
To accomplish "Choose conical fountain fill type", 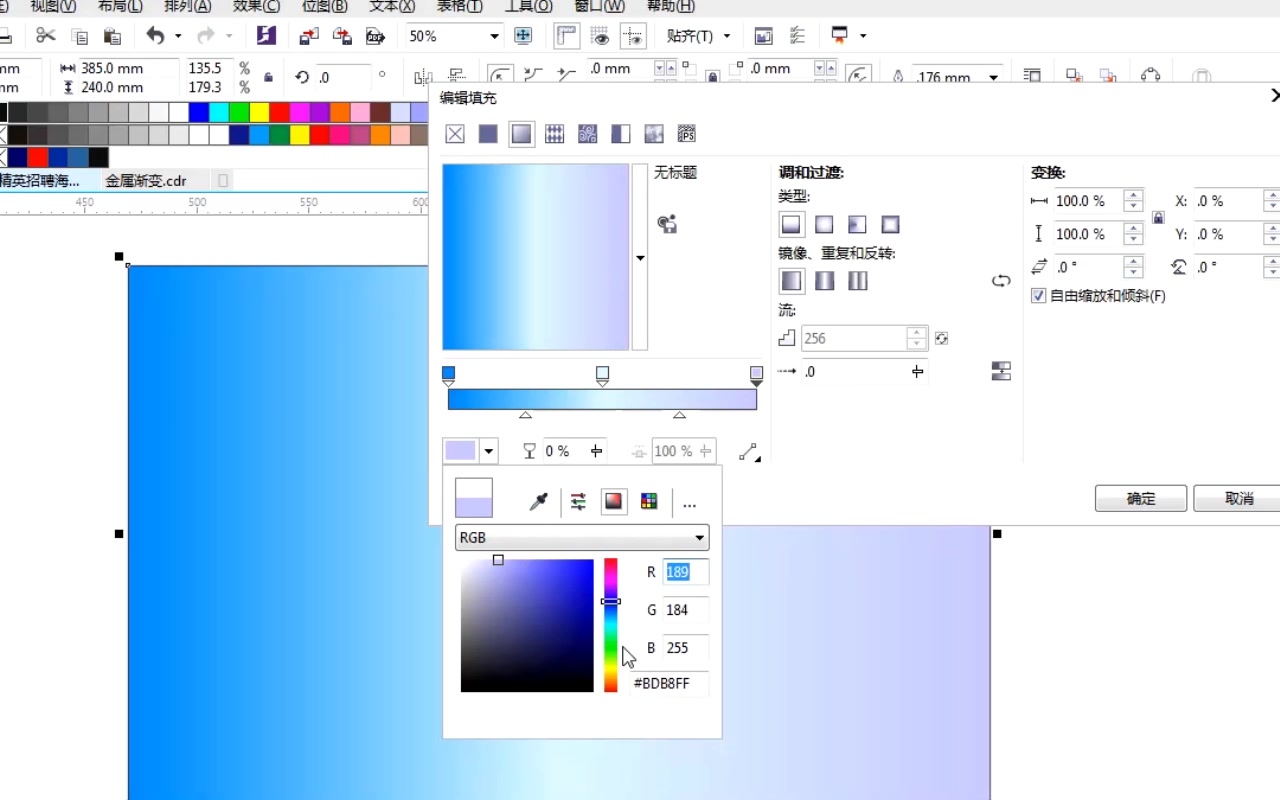I will (x=857, y=224).
